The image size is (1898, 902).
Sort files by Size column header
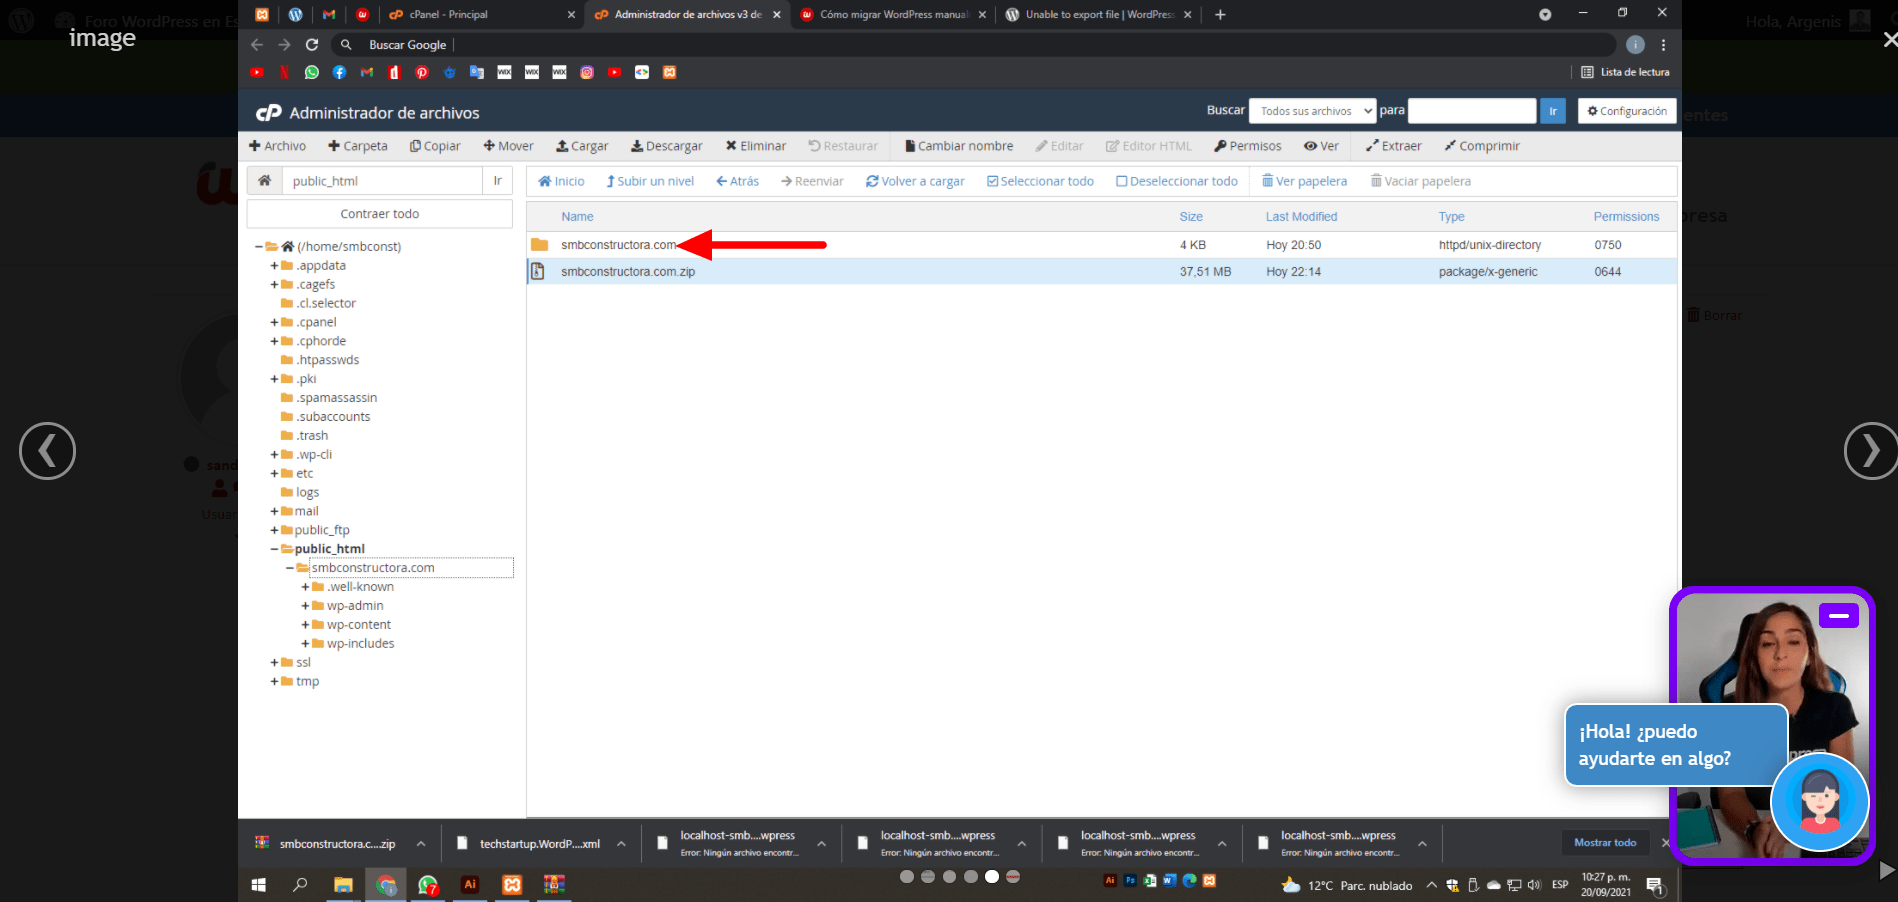(x=1191, y=217)
